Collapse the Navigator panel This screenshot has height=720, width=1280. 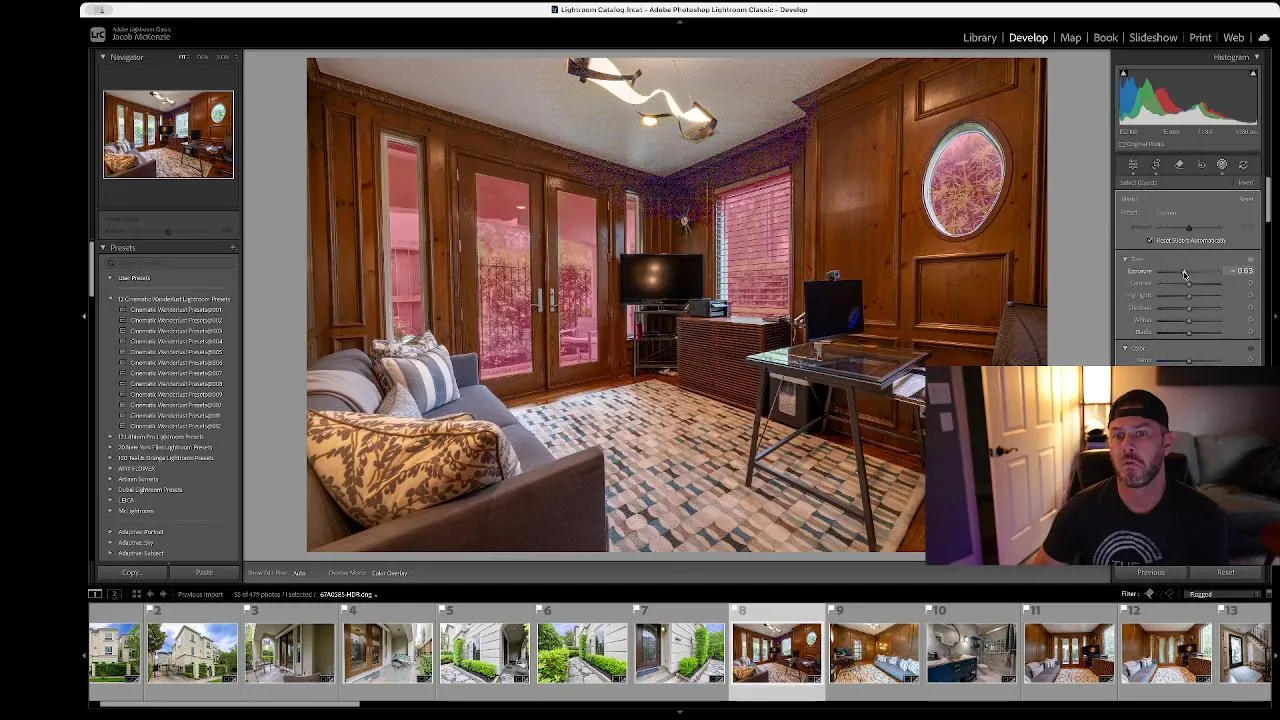pos(102,57)
